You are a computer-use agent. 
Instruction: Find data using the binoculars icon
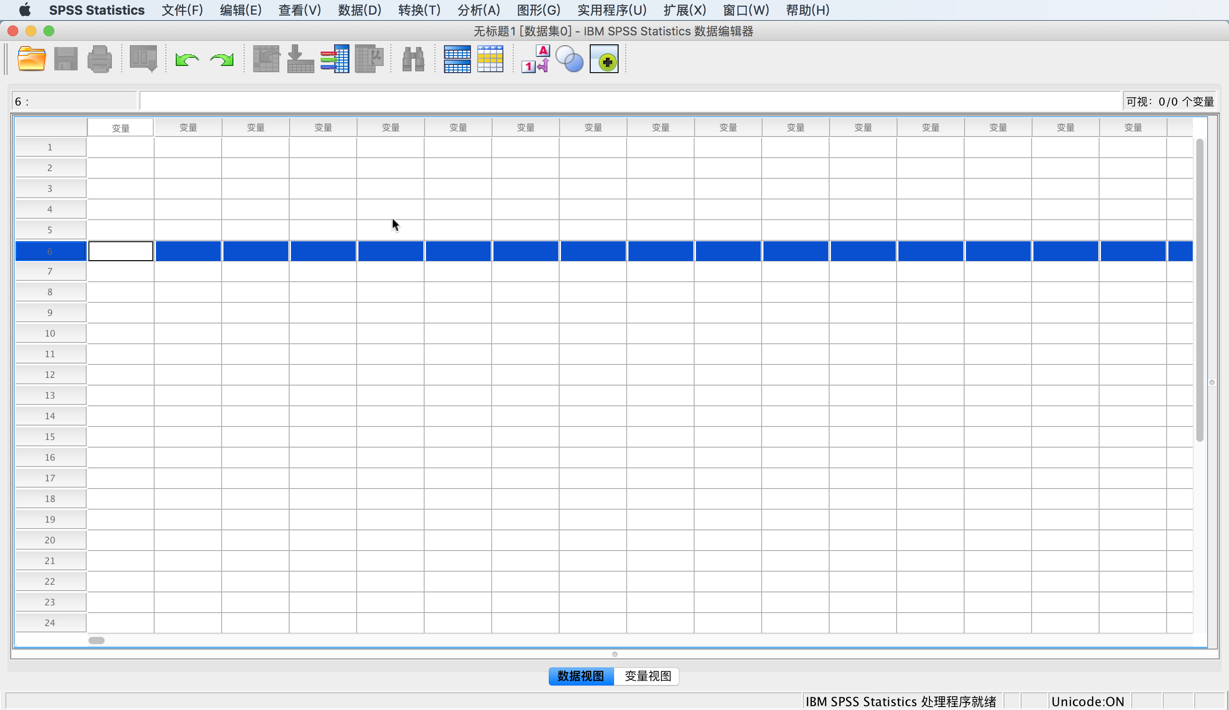(x=412, y=58)
